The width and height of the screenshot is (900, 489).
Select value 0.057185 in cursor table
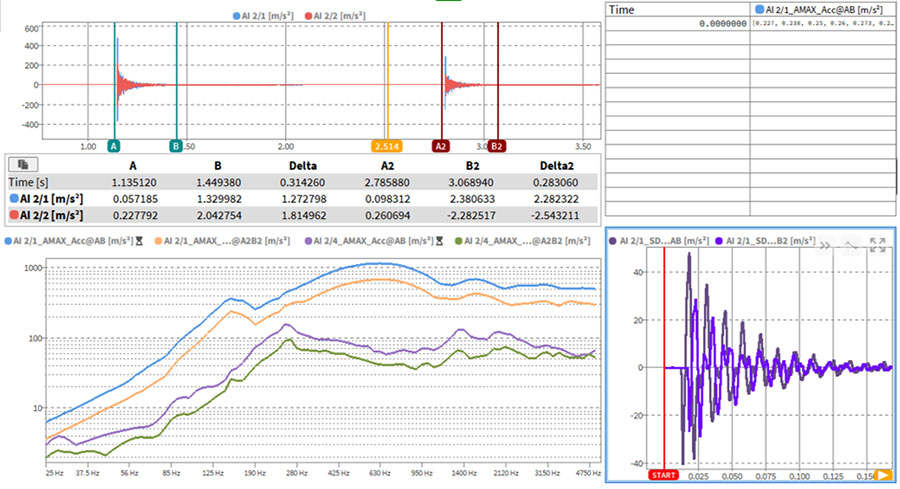pyautogui.click(x=133, y=199)
